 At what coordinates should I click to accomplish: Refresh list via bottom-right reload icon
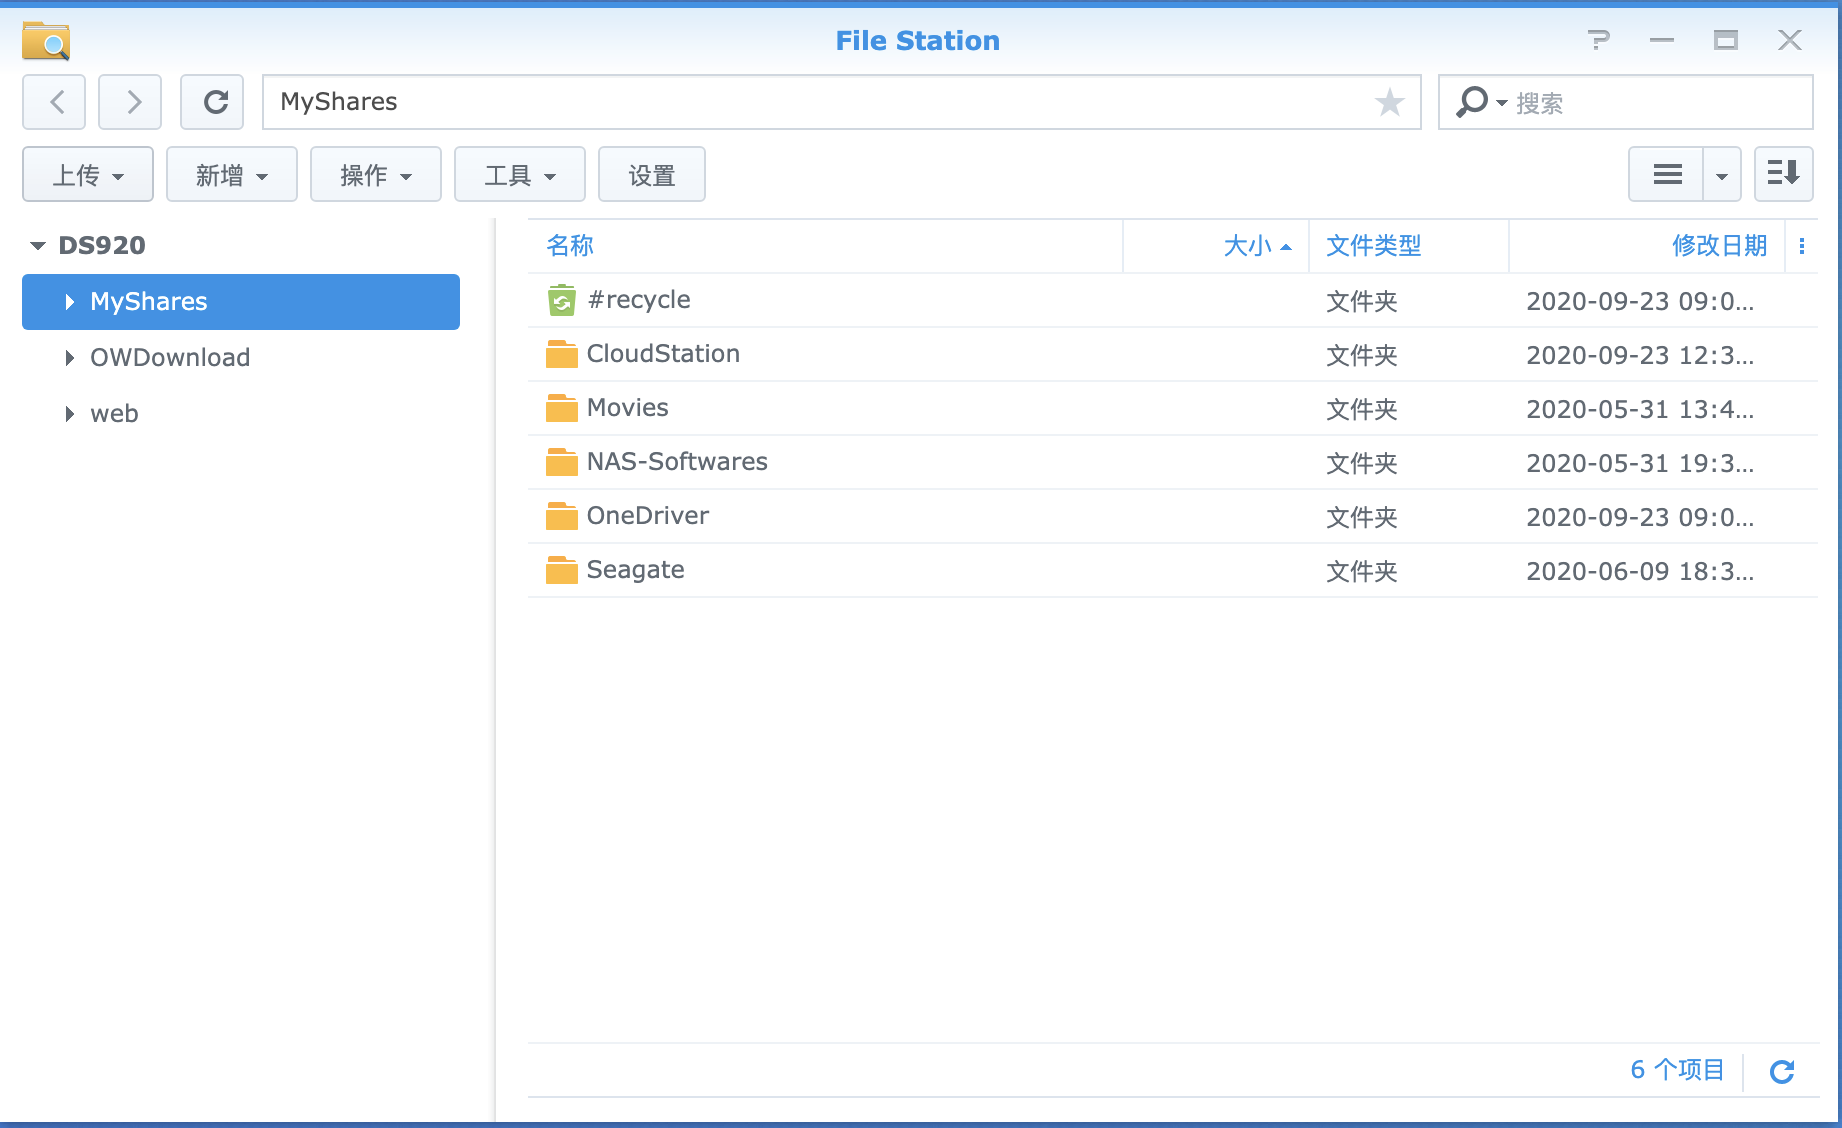pos(1782,1072)
